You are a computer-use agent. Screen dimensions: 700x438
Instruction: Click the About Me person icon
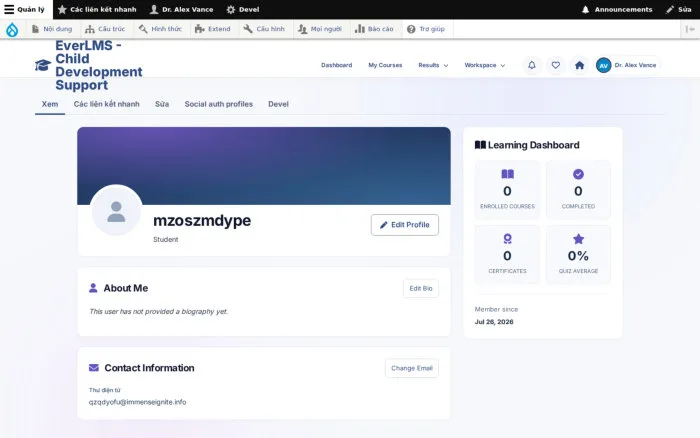(93, 288)
